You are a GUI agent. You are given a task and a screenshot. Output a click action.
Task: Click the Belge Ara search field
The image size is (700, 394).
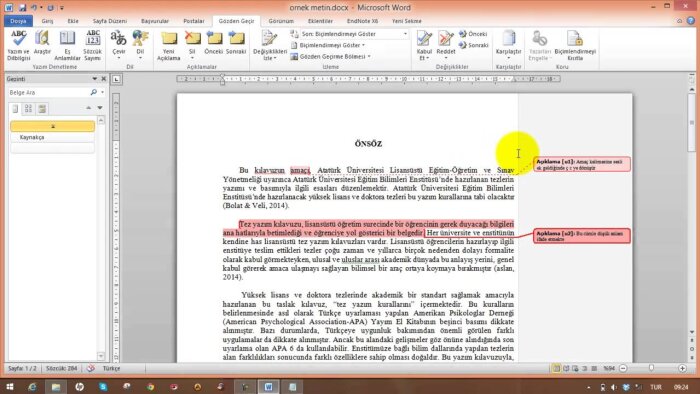48,92
